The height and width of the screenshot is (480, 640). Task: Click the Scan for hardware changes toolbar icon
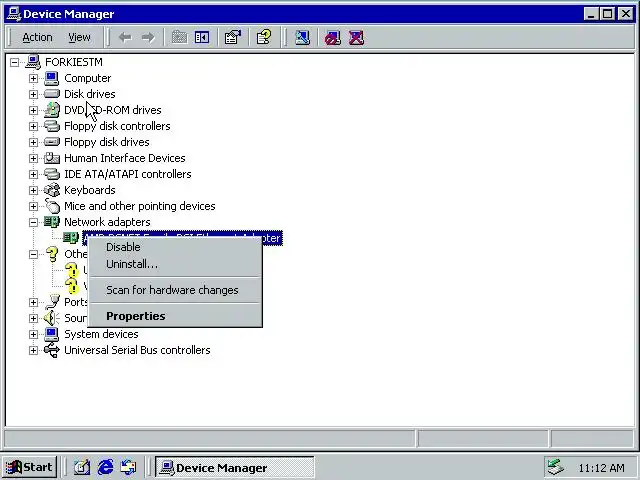302,38
